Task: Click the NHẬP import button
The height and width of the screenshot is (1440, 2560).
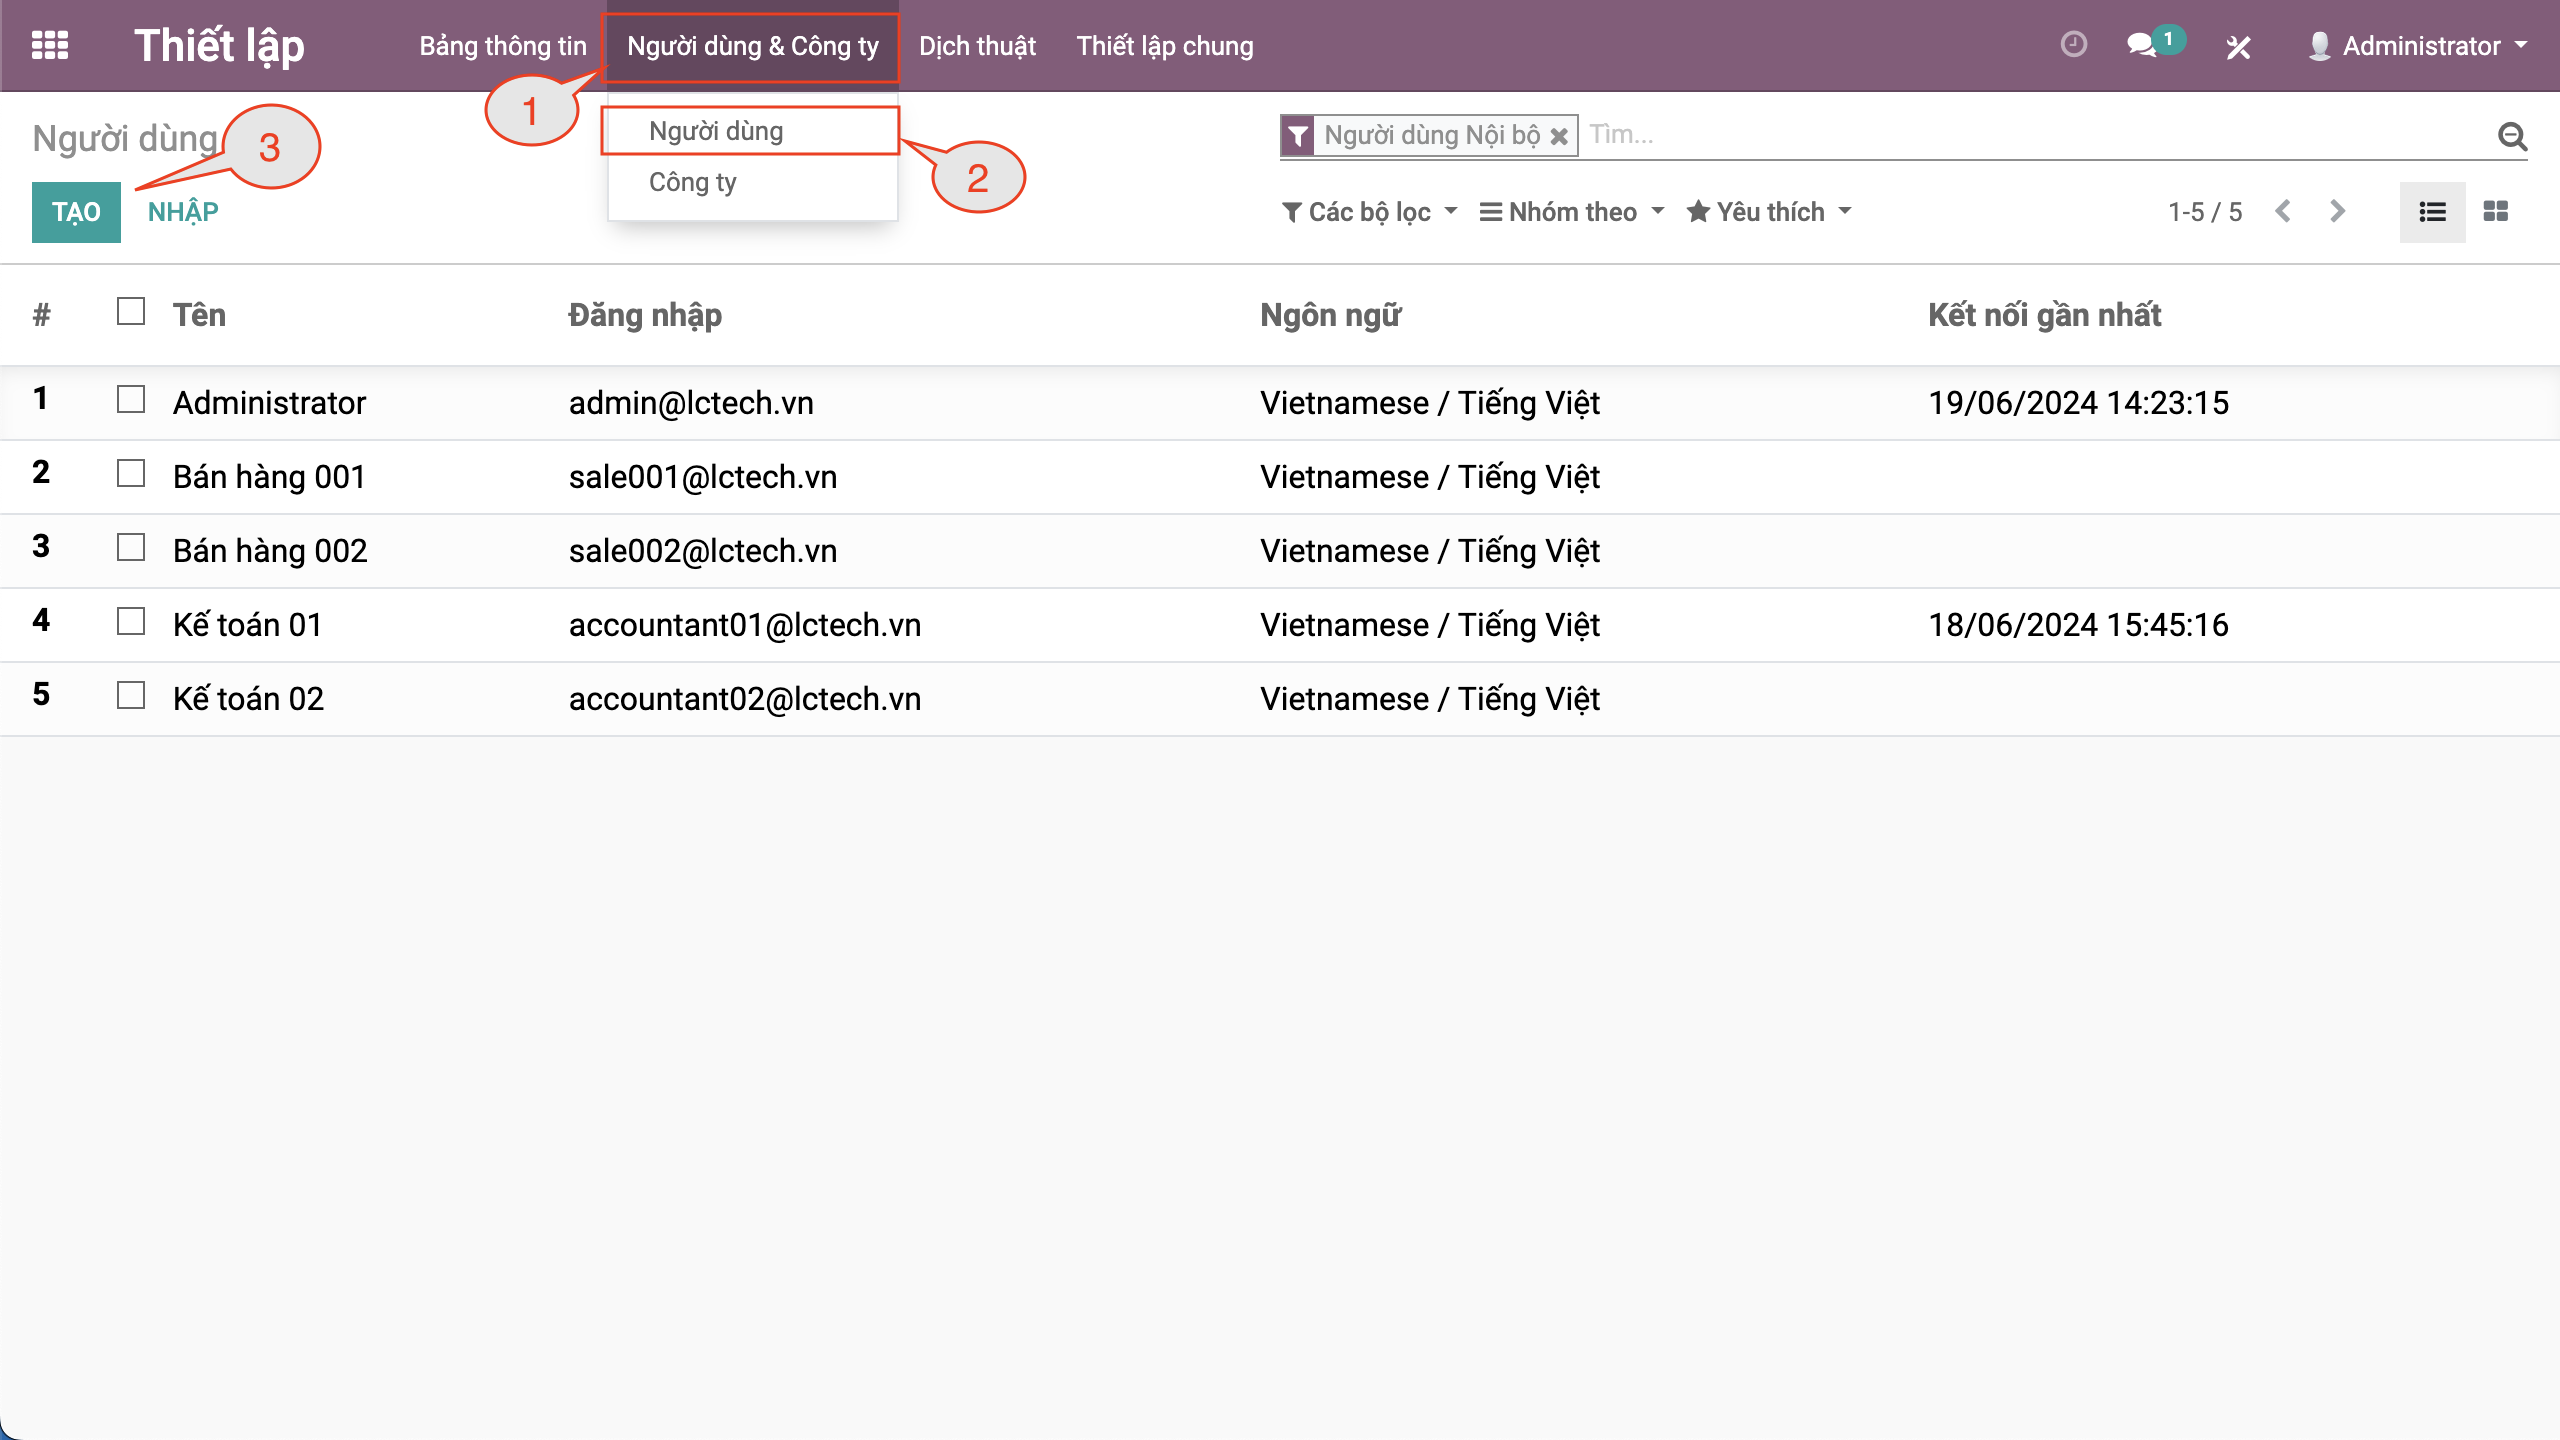Action: click(183, 211)
